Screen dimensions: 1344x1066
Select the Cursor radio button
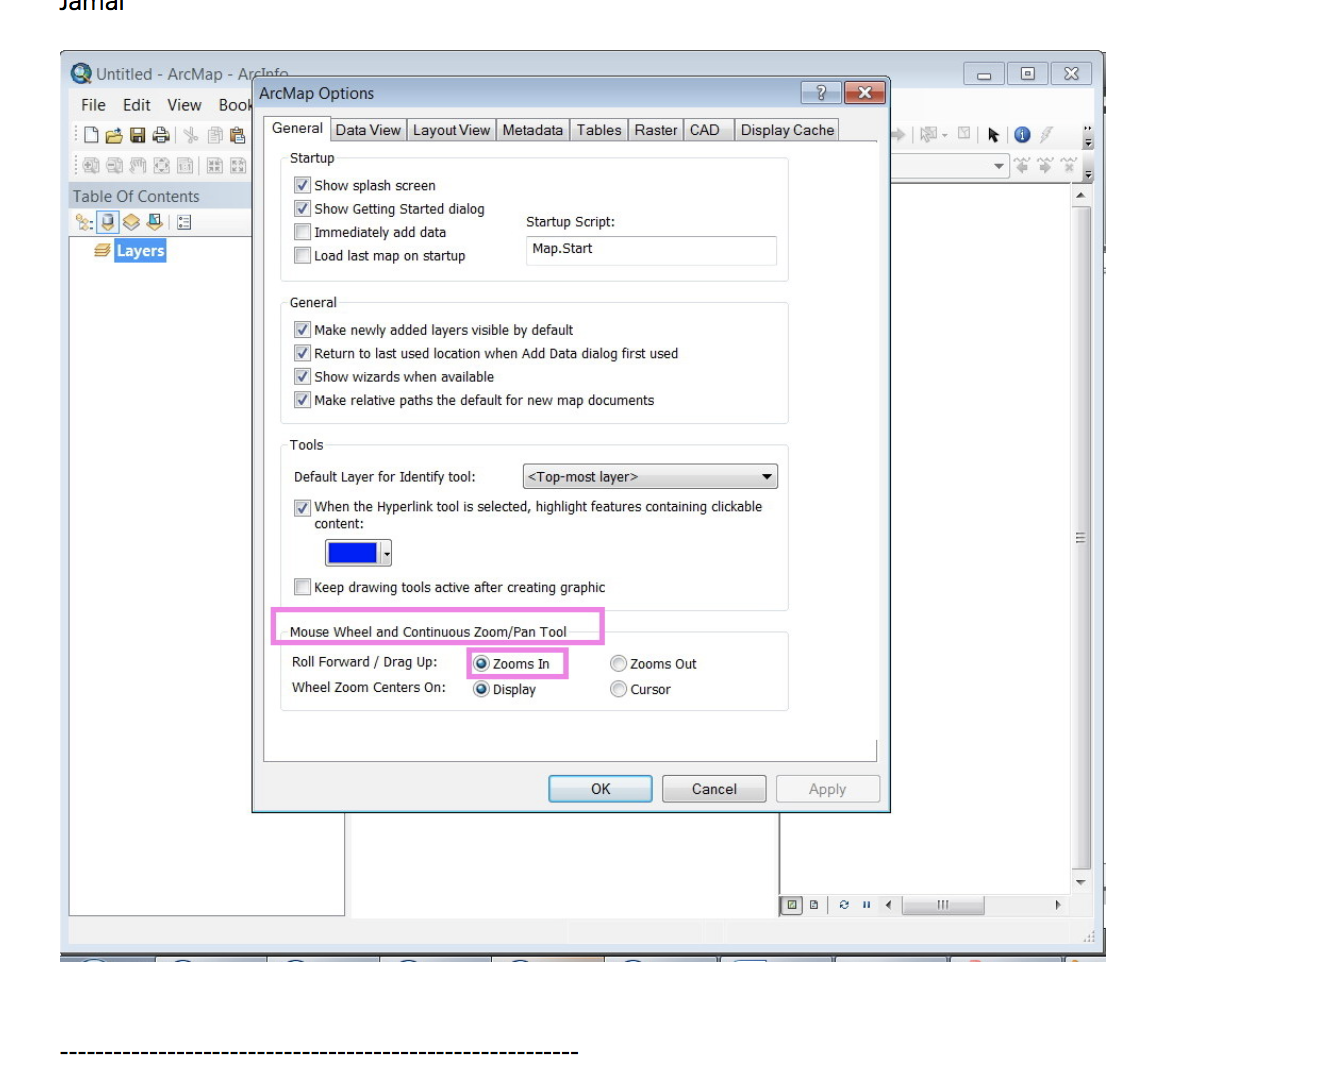[618, 689]
